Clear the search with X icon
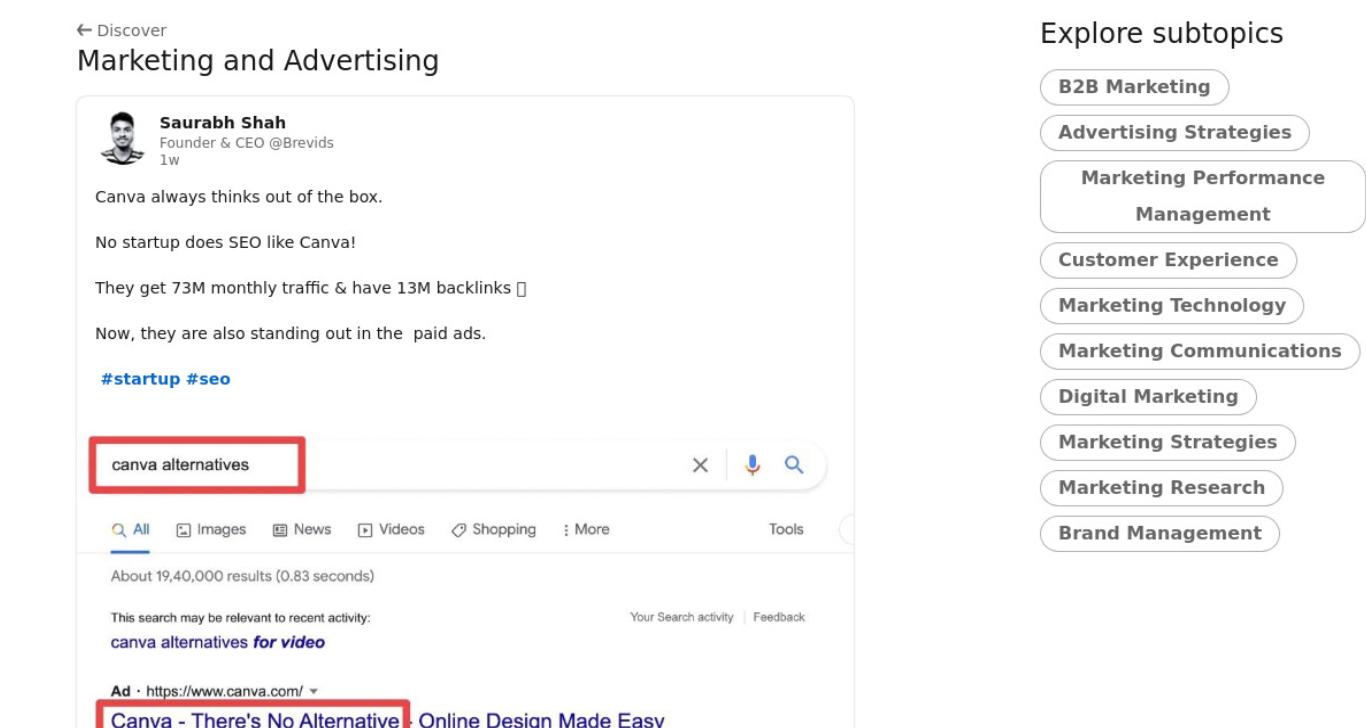This screenshot has height=728, width=1366. click(701, 465)
